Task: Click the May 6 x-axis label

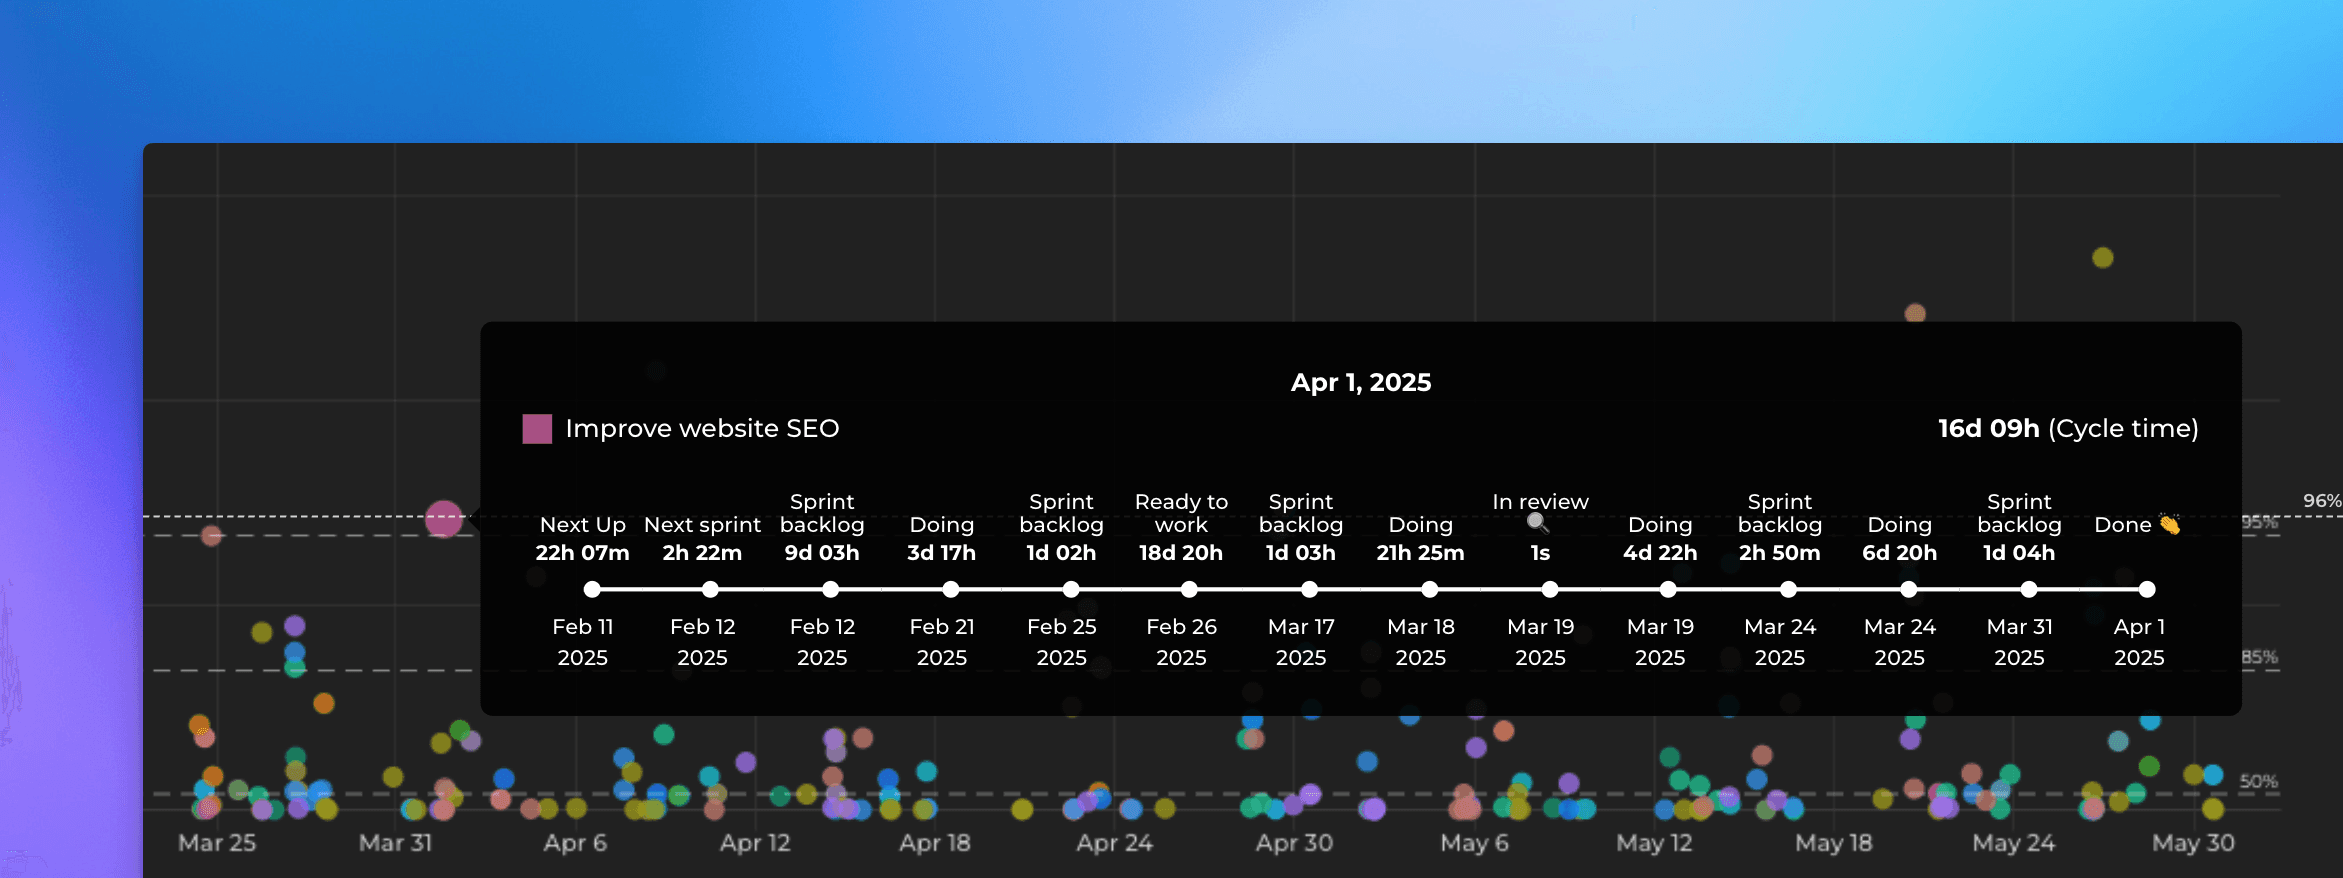Action: coord(1475,843)
